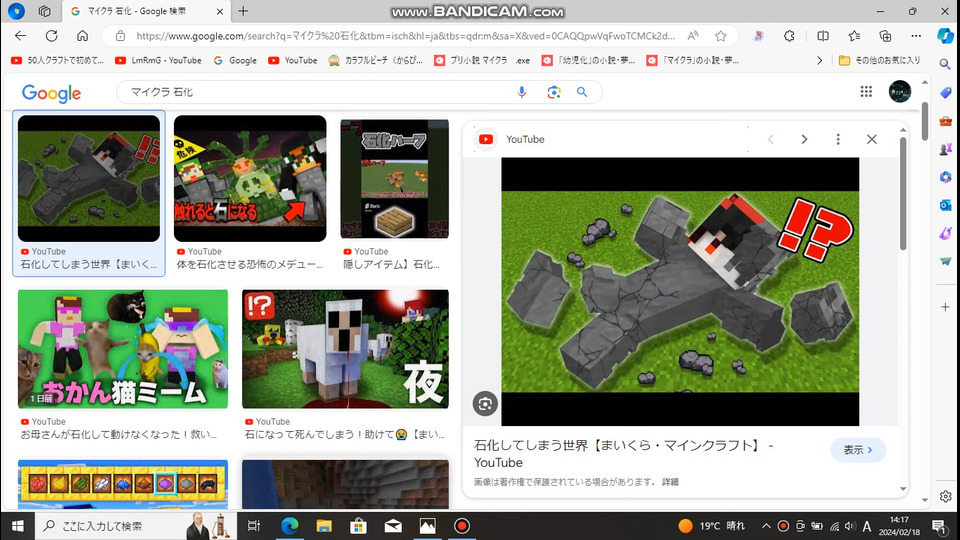Open the 夜 sheep thumbnail
This screenshot has height=540, width=960.
coord(345,349)
